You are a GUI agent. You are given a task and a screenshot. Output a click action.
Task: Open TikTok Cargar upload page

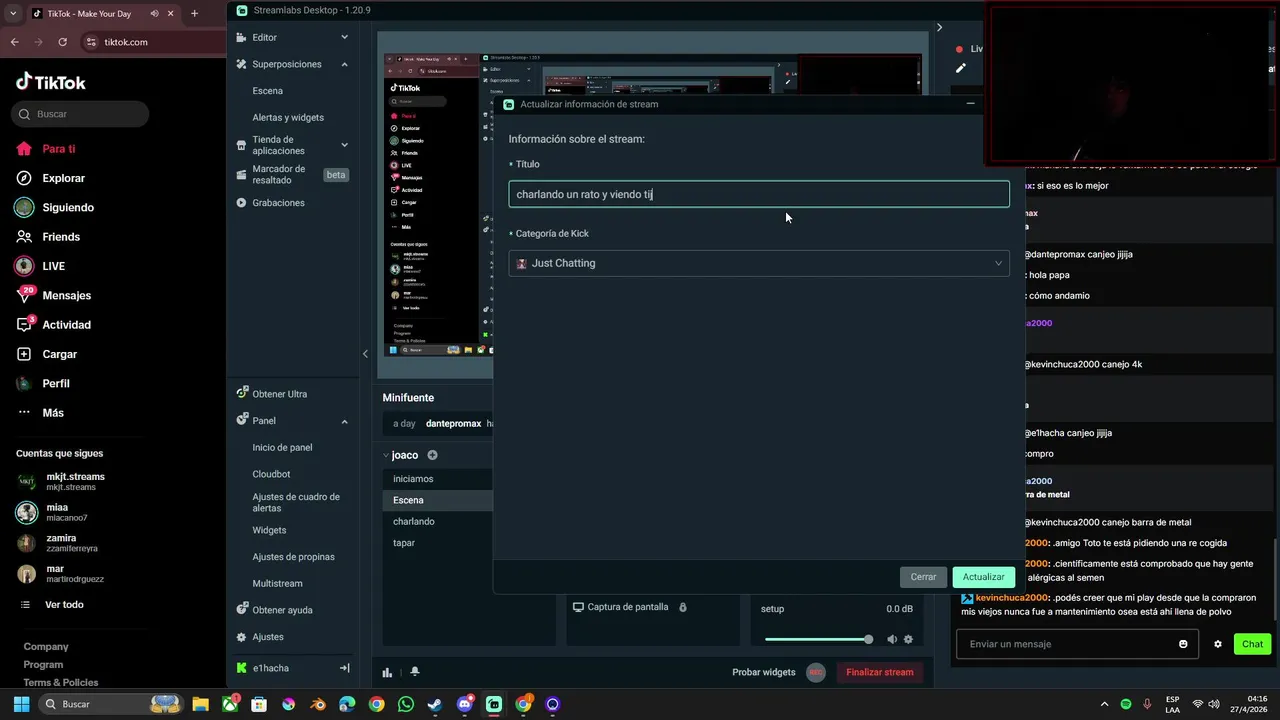click(59, 354)
